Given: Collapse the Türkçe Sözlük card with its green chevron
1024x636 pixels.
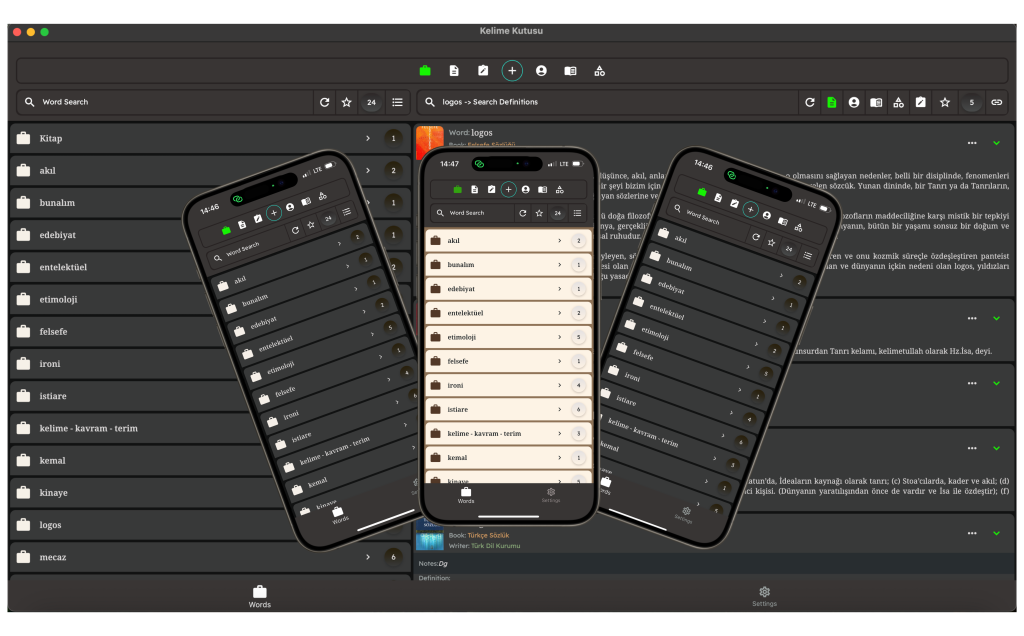Looking at the screenshot, I should [x=997, y=533].
